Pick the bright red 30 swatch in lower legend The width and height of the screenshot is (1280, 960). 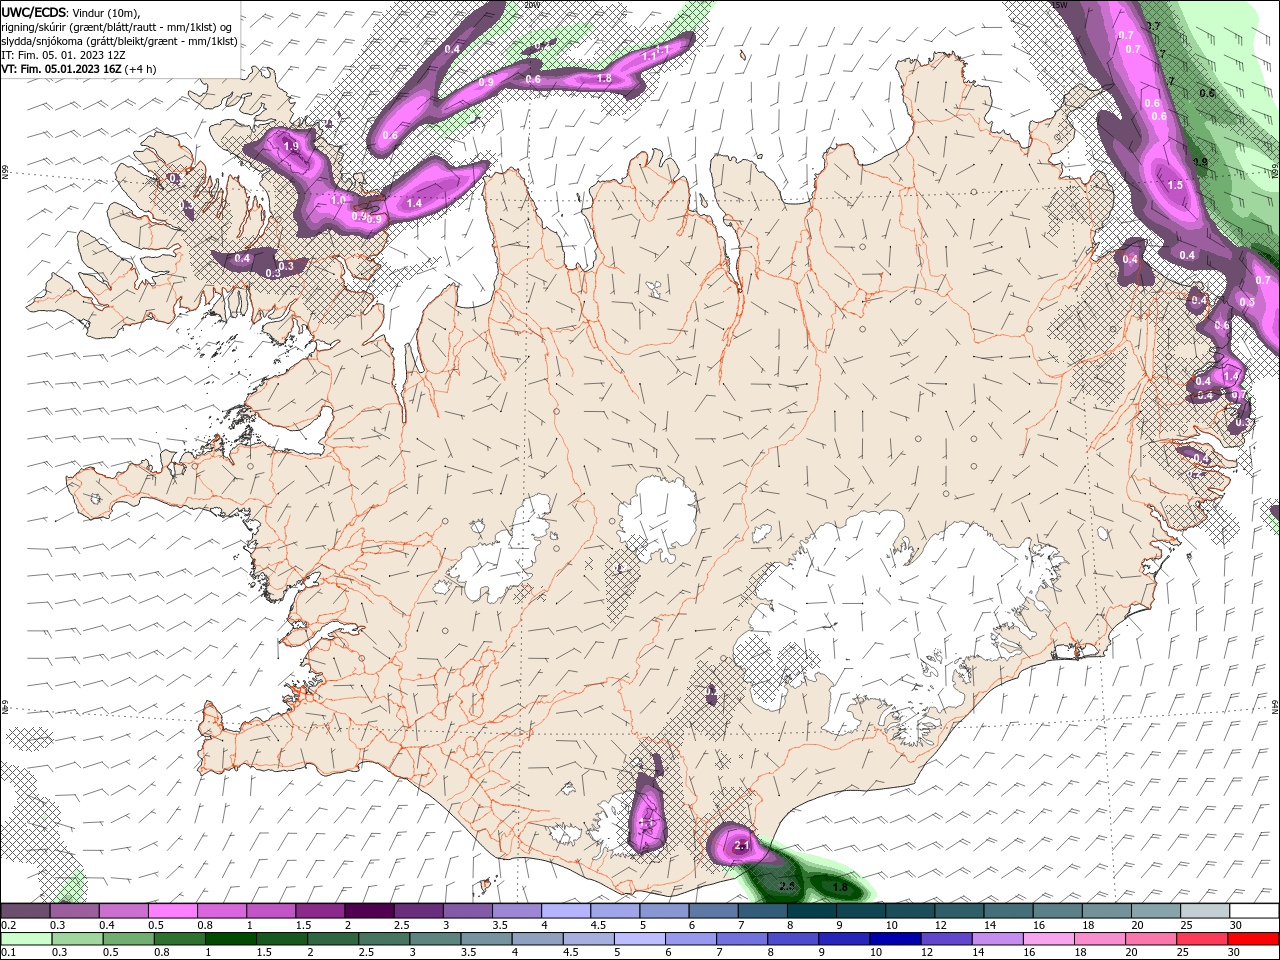[x=1252, y=938]
